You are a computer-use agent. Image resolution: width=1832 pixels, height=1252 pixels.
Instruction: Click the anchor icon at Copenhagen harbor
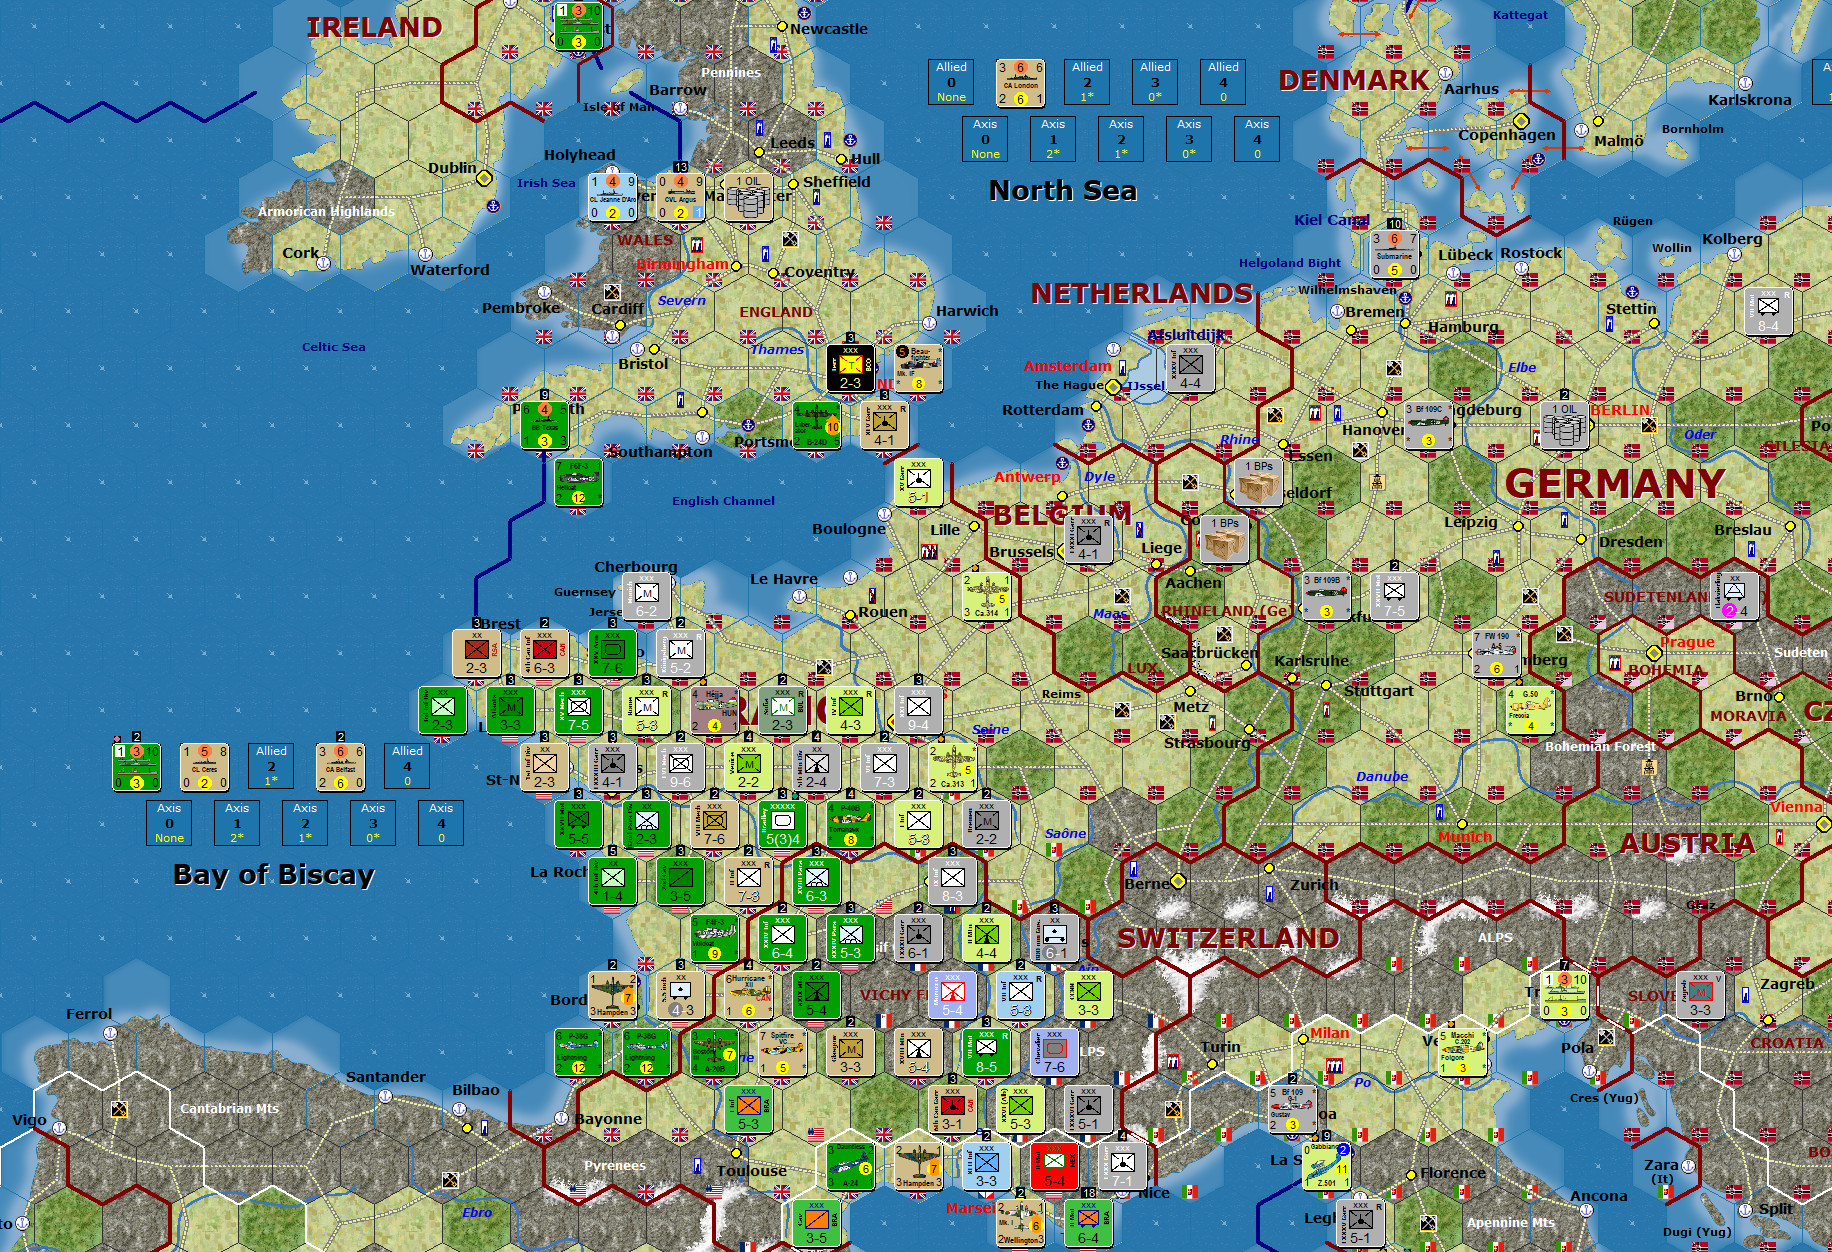(1538, 160)
